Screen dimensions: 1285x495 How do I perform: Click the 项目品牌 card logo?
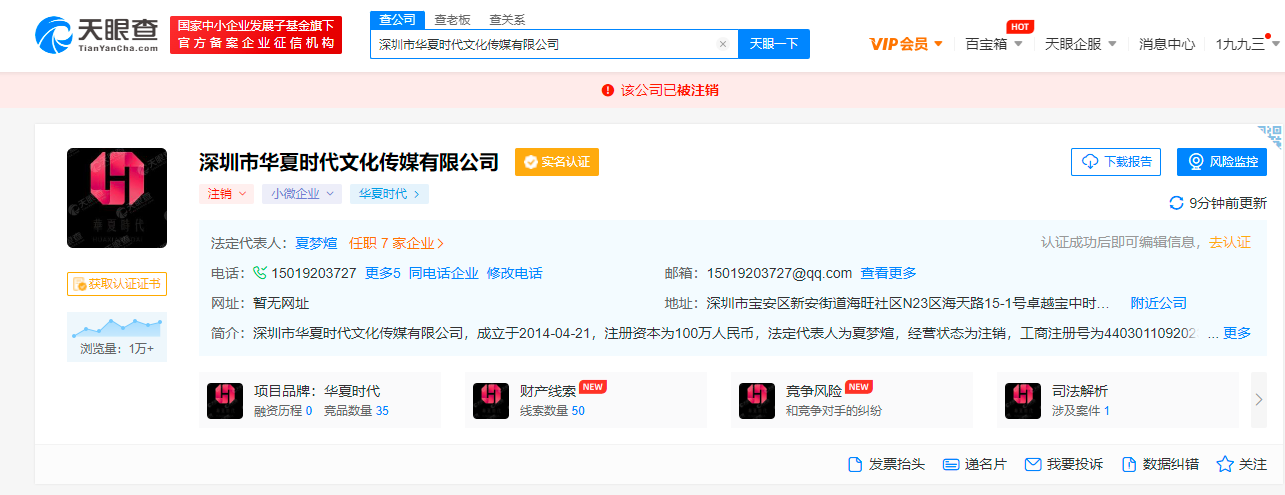coord(225,400)
